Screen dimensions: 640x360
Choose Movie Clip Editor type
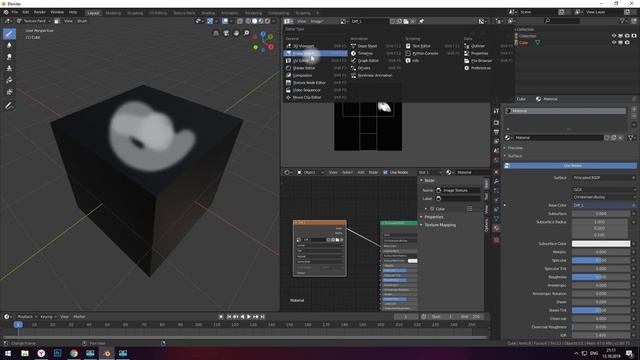click(315, 98)
